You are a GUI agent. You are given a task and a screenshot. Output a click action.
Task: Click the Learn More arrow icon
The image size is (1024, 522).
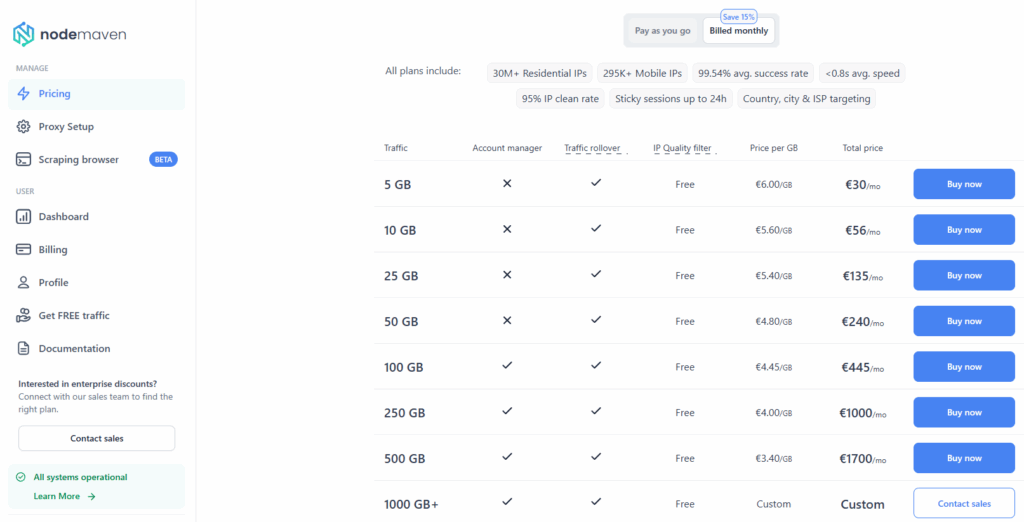click(91, 497)
